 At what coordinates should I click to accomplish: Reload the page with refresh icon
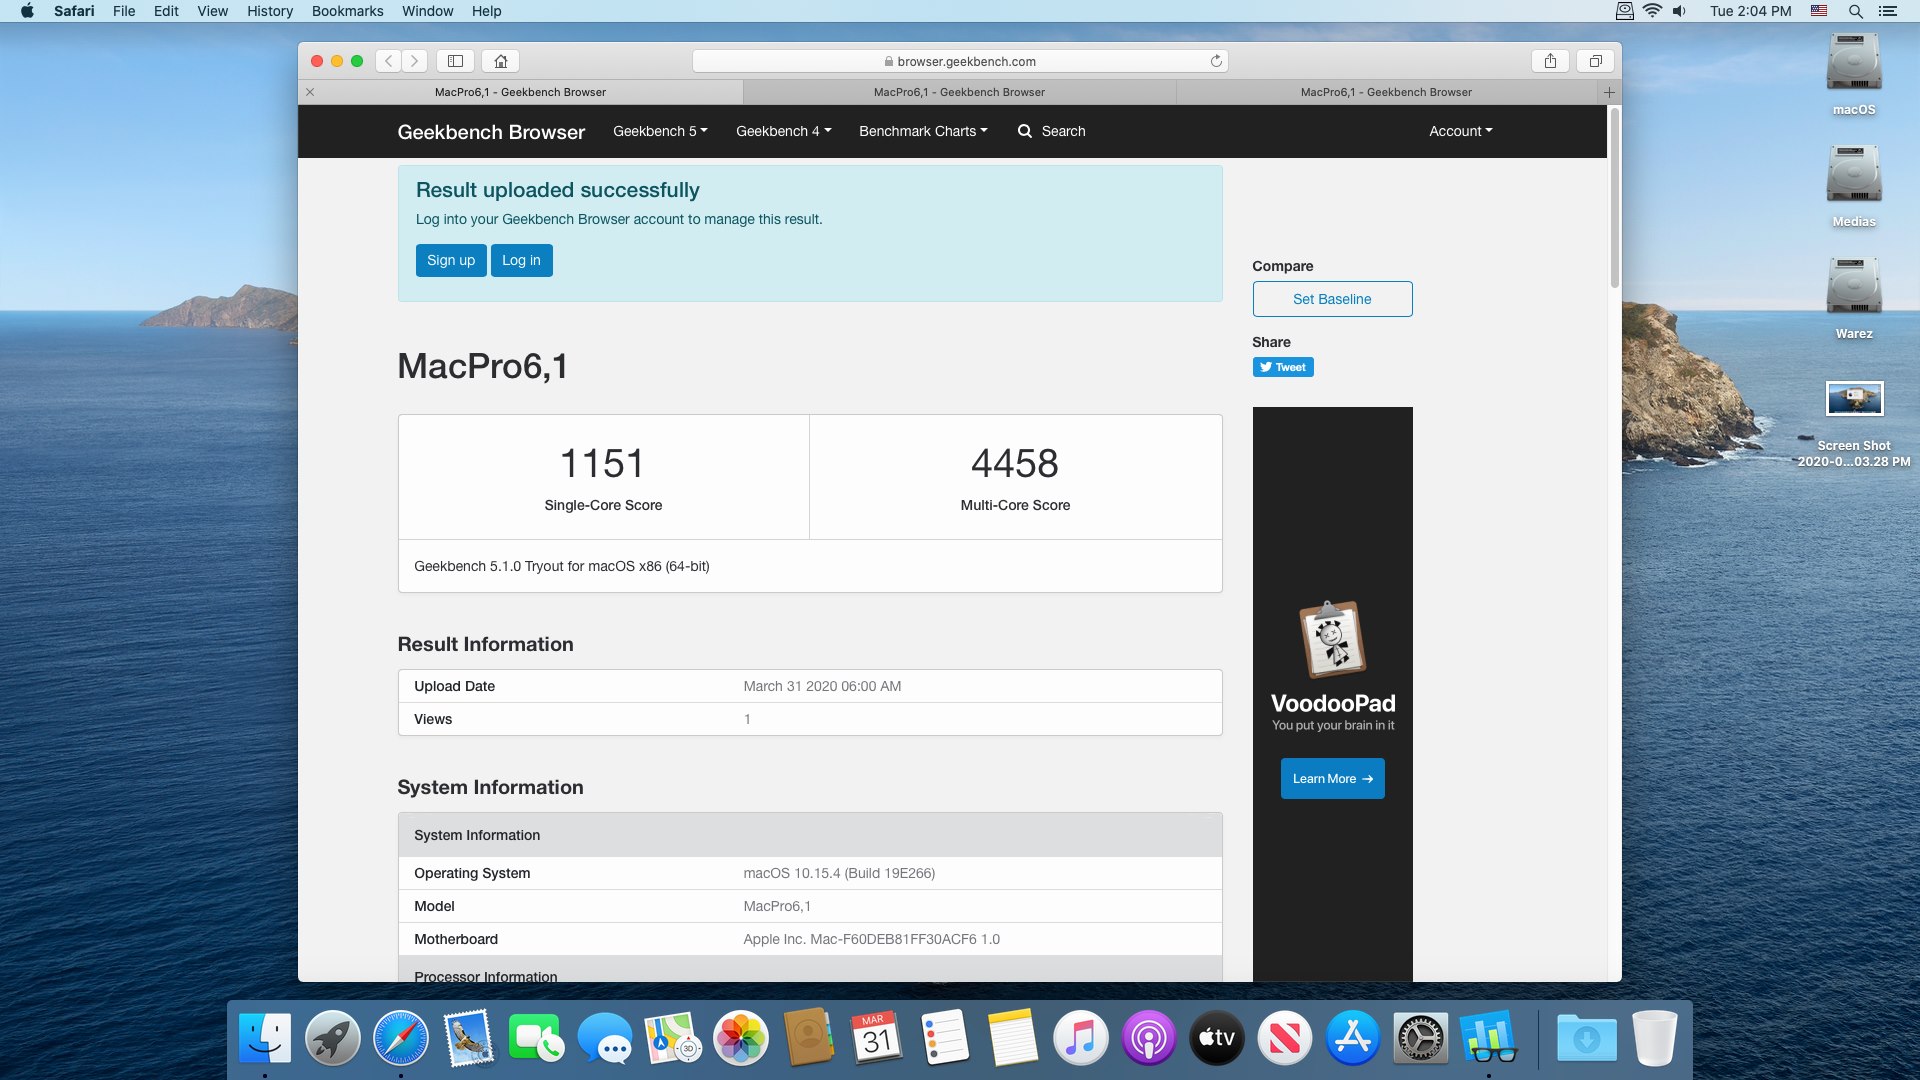pyautogui.click(x=1216, y=61)
